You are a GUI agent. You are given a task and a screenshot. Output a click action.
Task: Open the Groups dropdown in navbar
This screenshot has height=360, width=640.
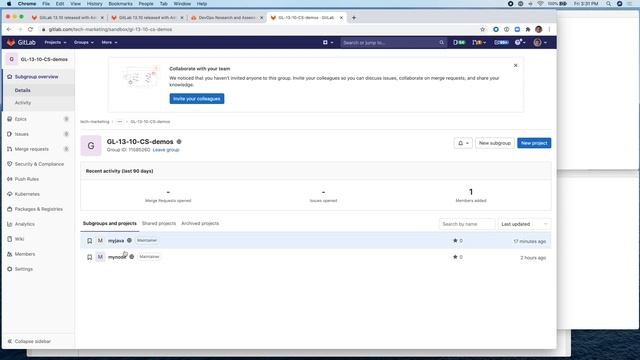84,42
